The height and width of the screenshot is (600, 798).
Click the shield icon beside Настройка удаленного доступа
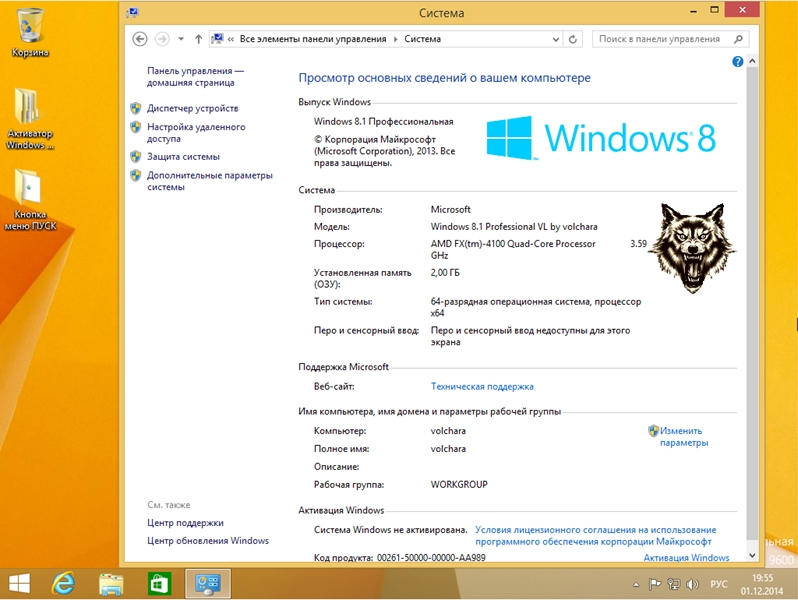[135, 127]
